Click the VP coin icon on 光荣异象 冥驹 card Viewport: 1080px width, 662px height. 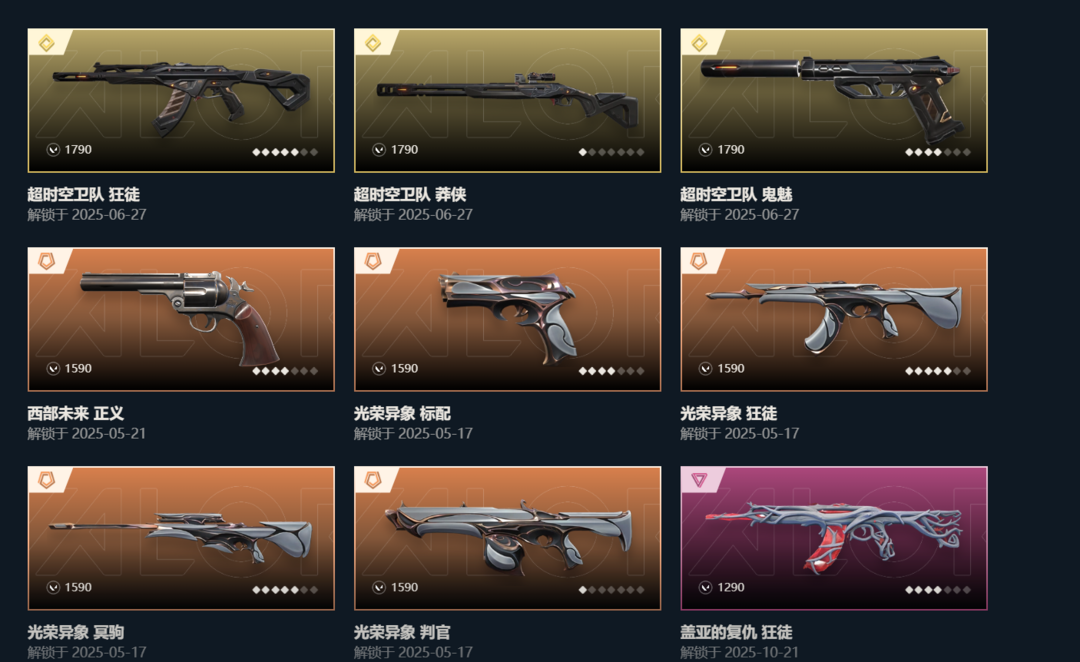[x=53, y=587]
